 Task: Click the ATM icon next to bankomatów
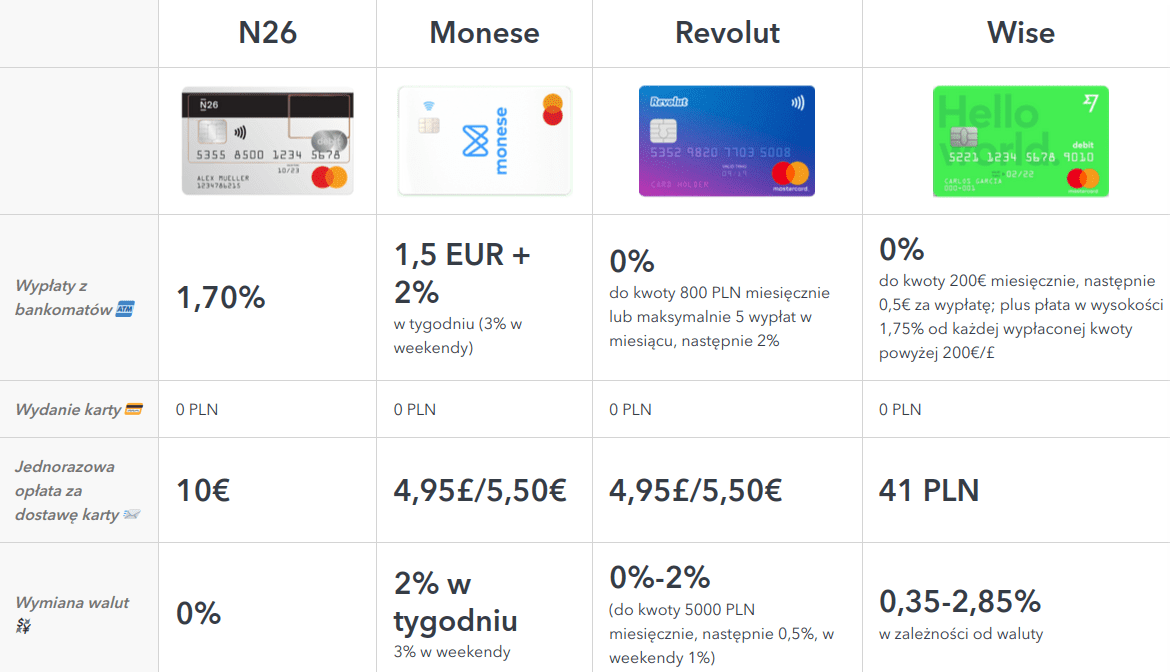click(x=125, y=309)
